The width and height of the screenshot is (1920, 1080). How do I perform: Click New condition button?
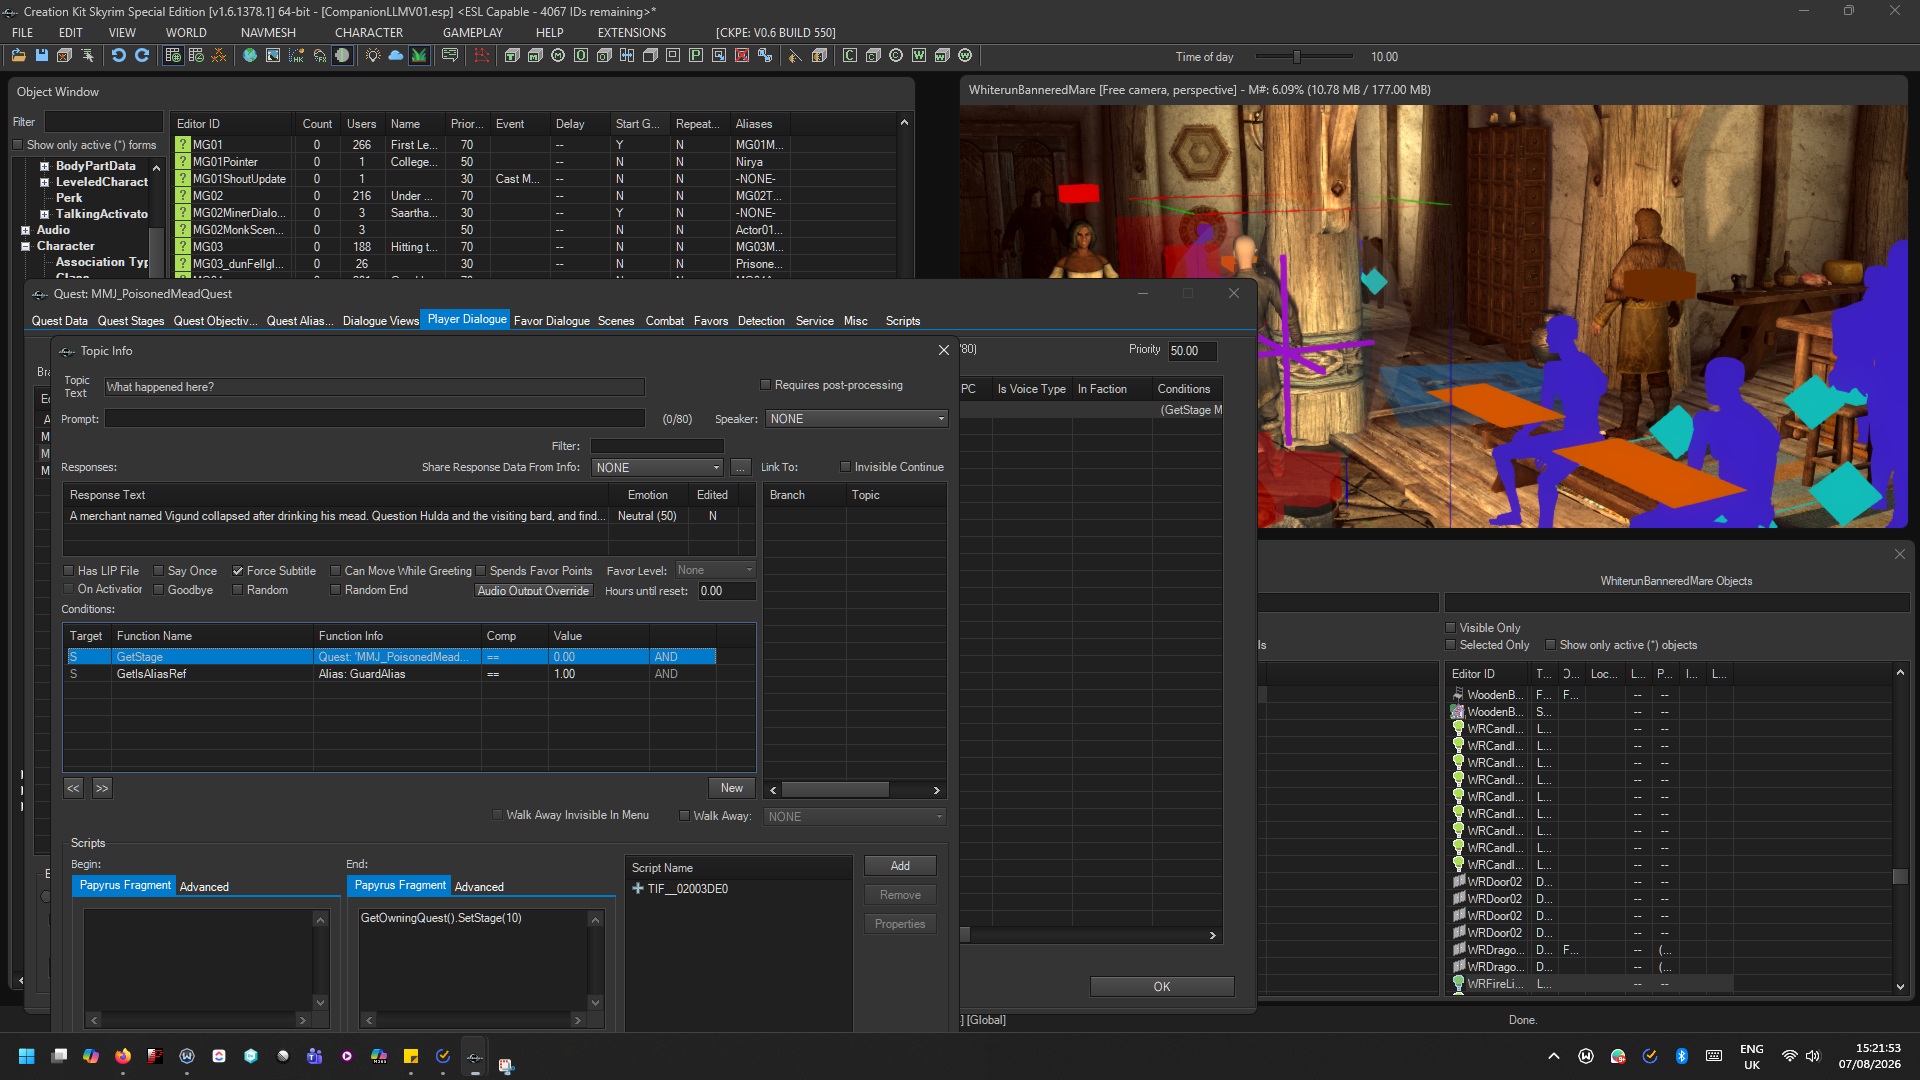click(732, 788)
